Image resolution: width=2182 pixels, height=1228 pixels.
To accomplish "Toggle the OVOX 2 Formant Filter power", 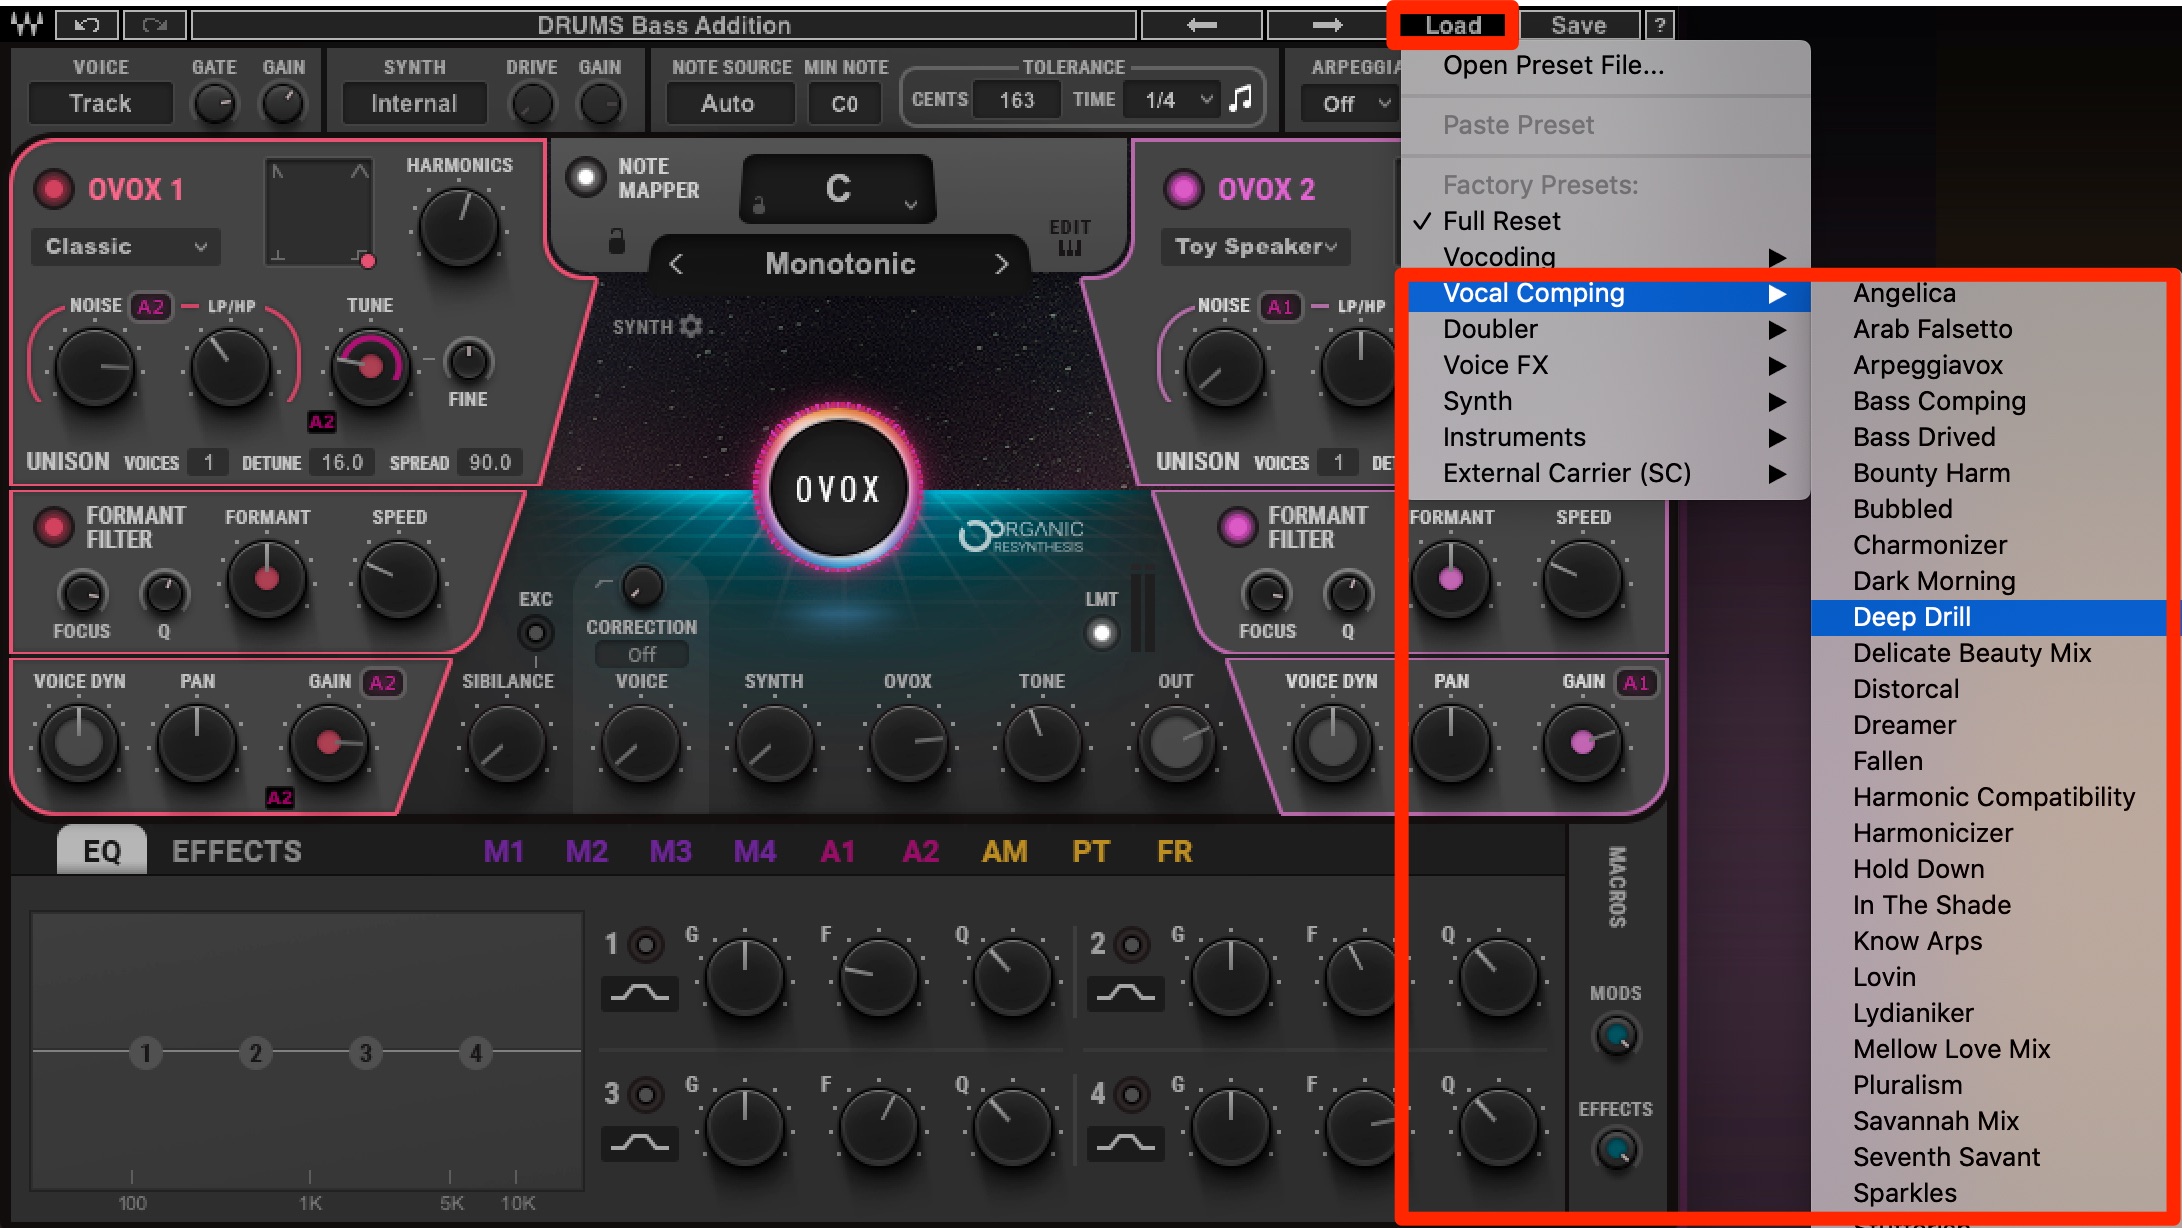I will (x=1237, y=526).
